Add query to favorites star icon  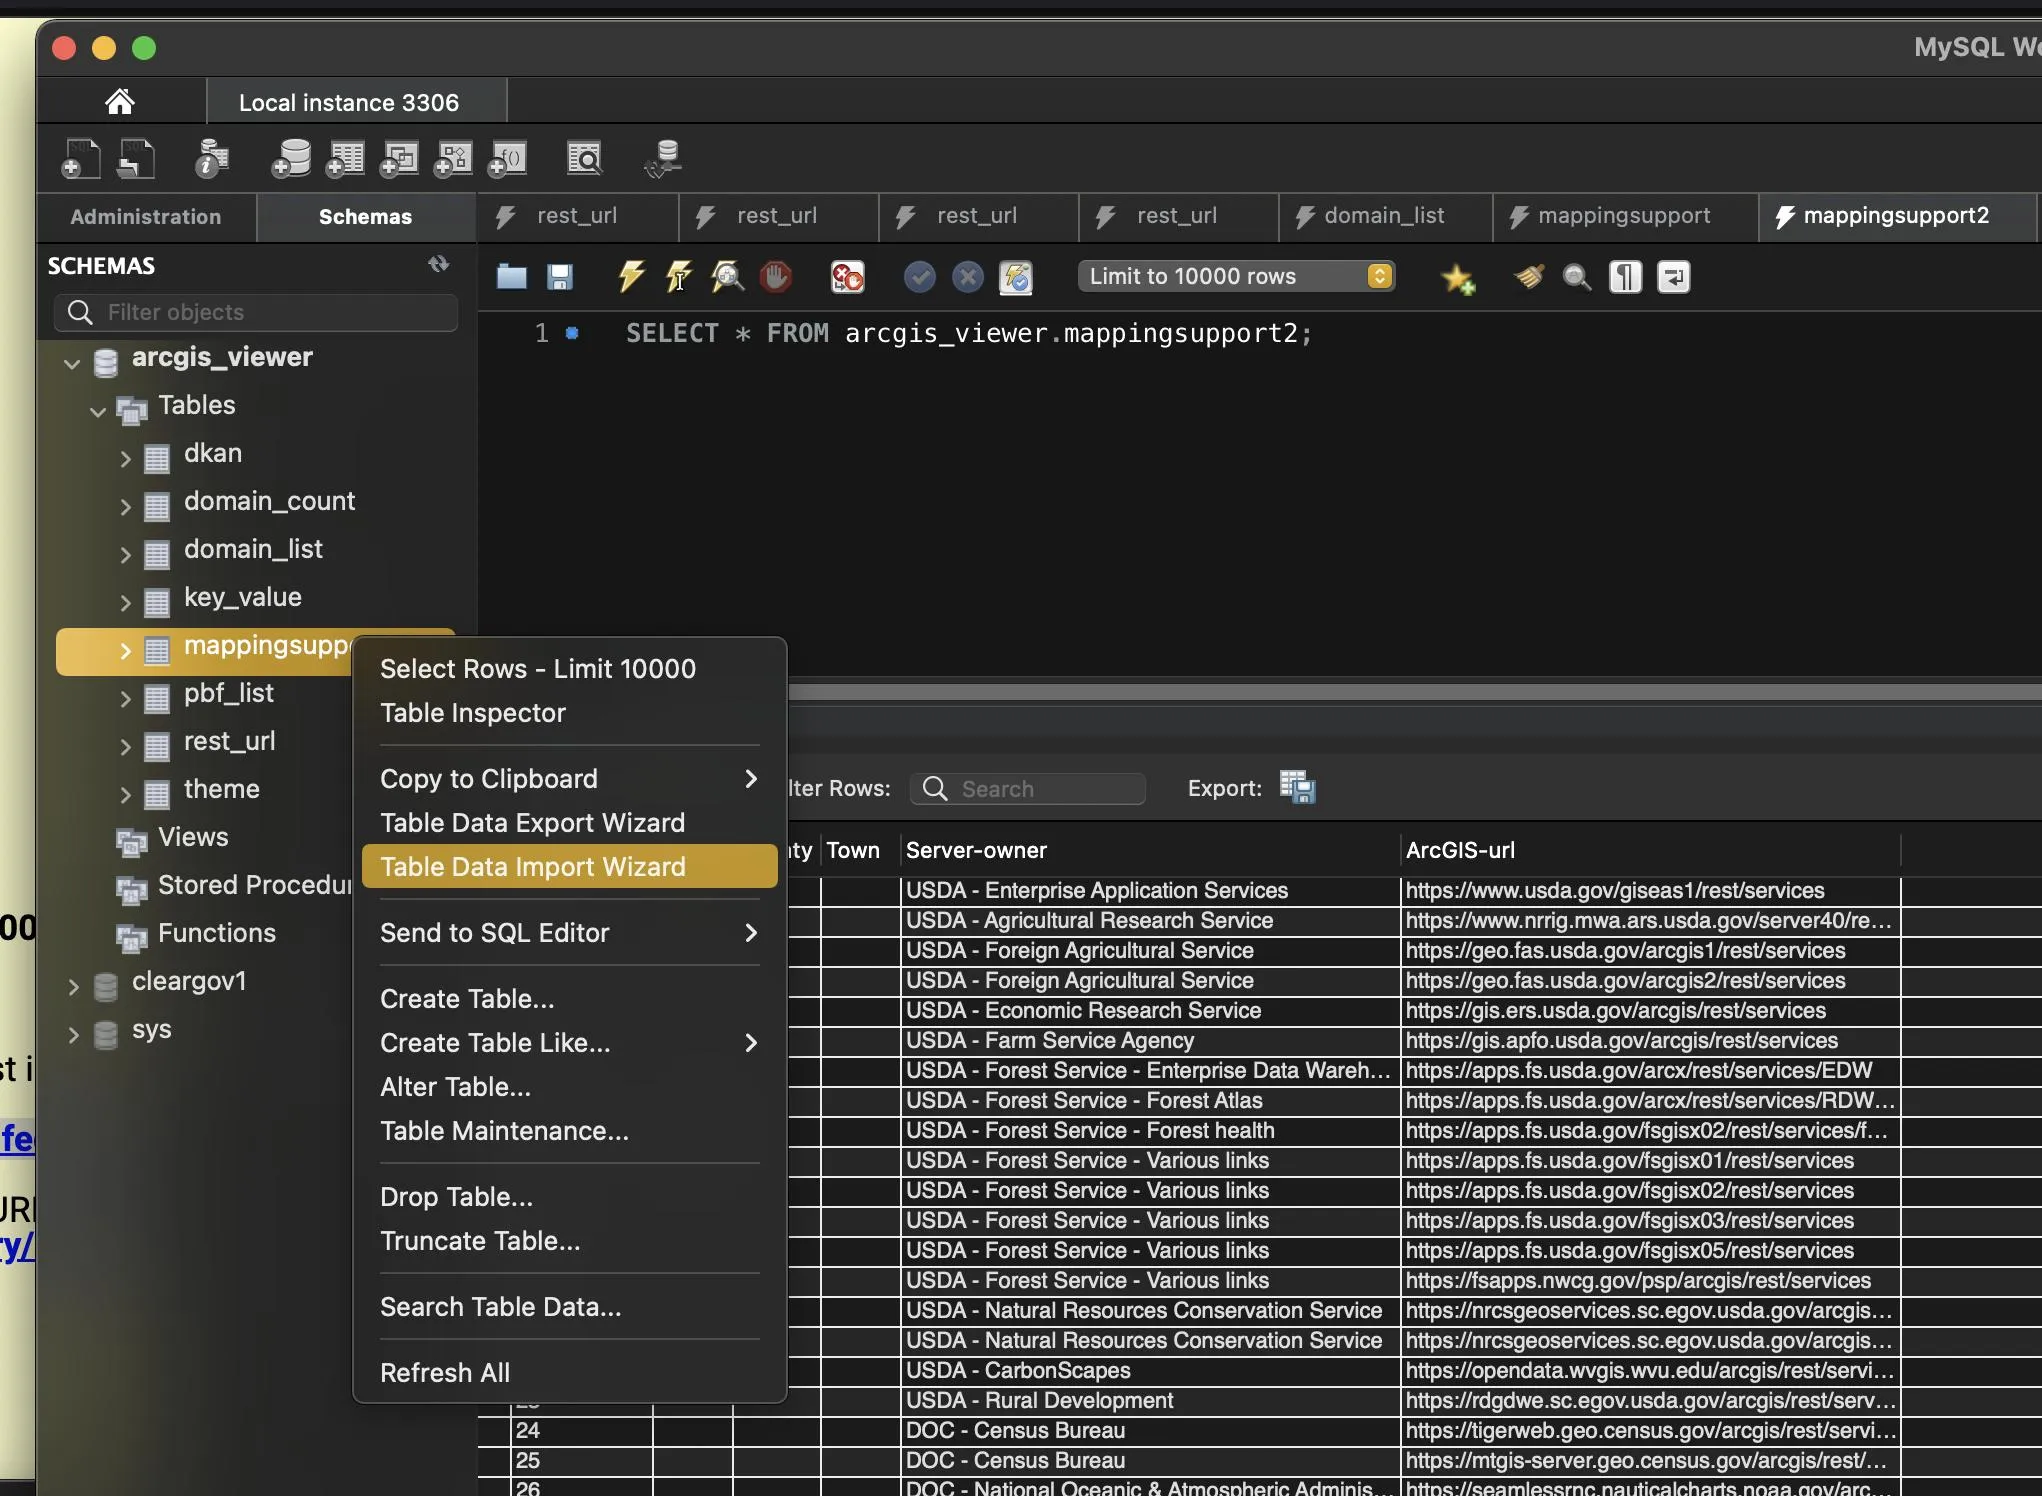(1457, 277)
